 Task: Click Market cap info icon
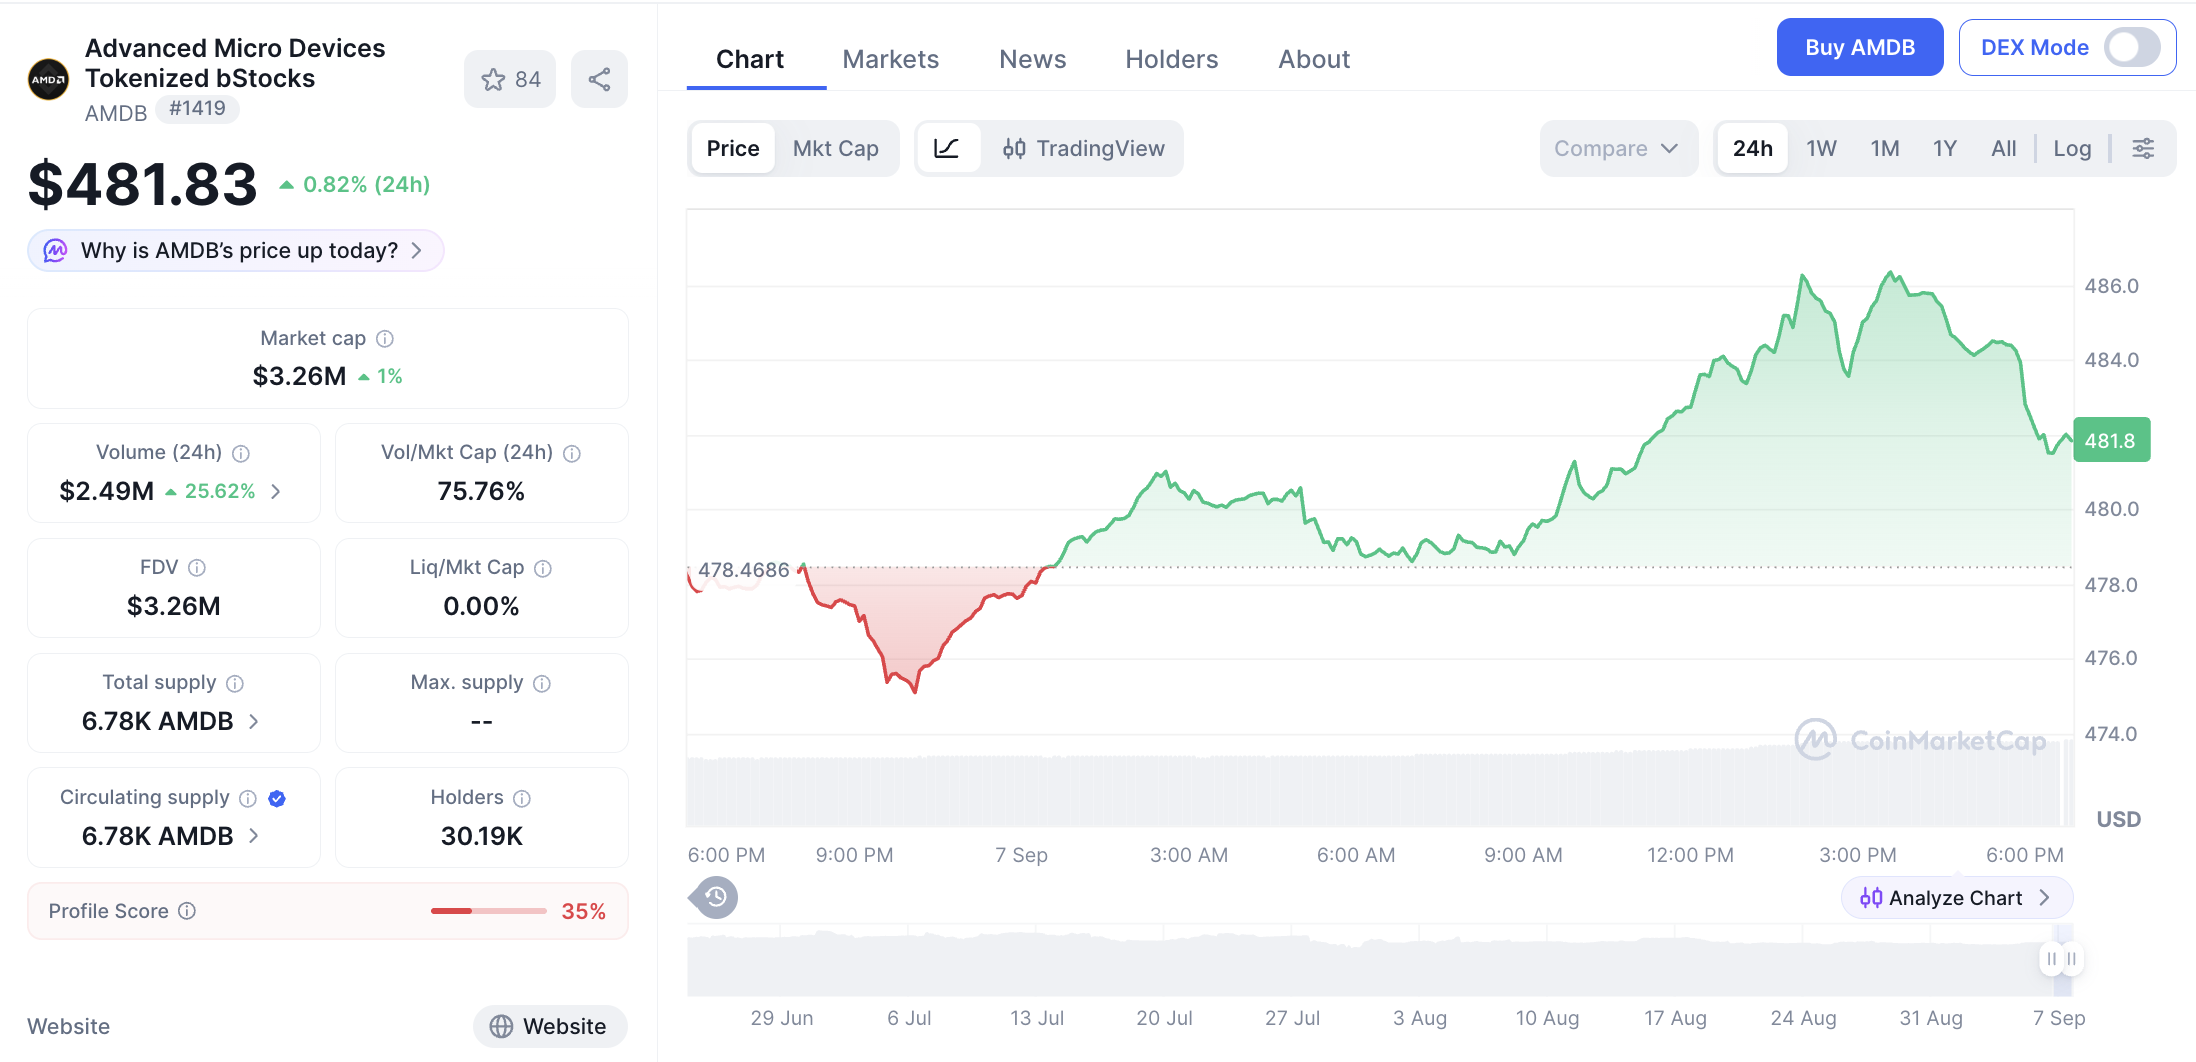(385, 339)
